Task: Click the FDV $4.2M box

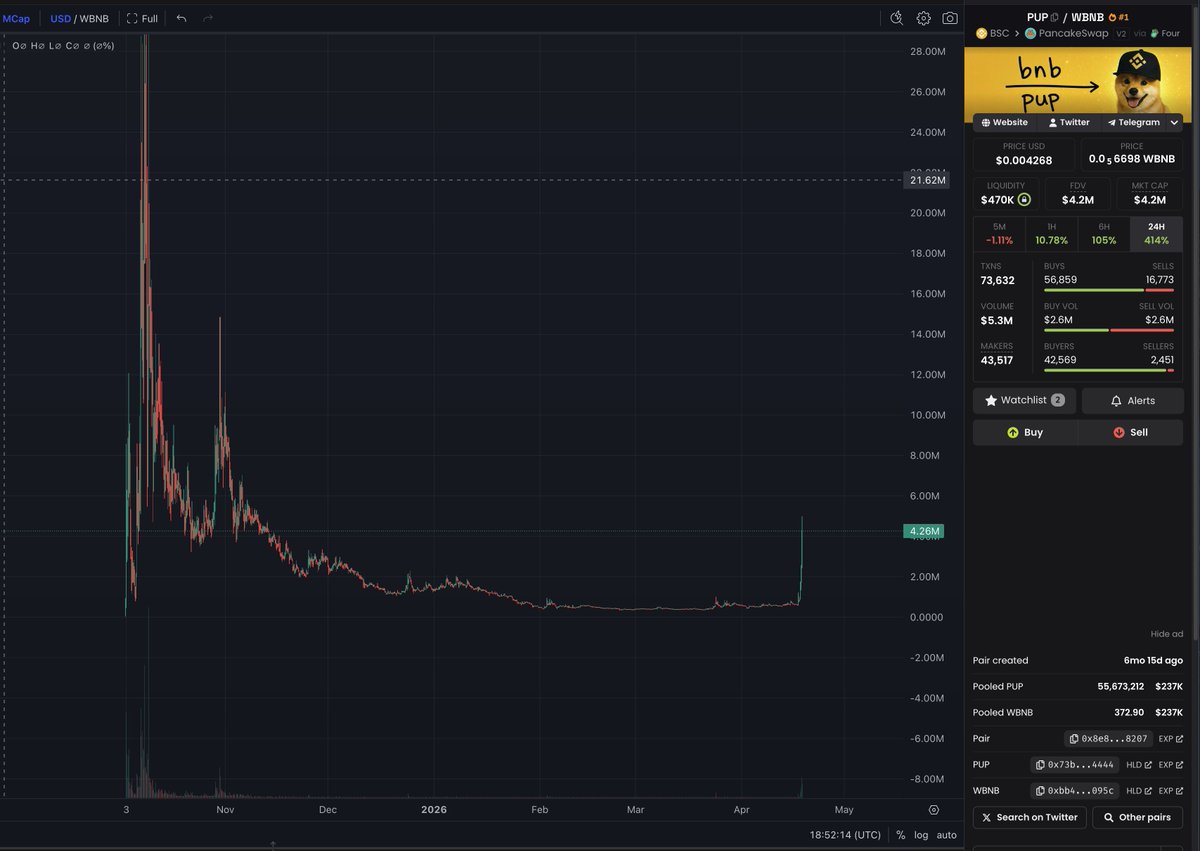Action: pos(1078,194)
